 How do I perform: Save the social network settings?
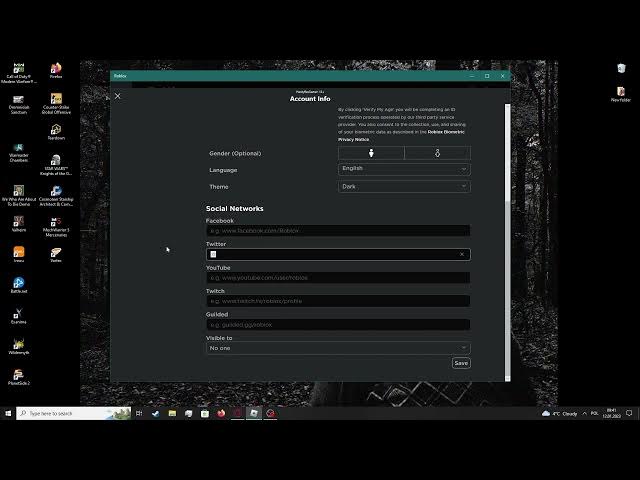461,363
